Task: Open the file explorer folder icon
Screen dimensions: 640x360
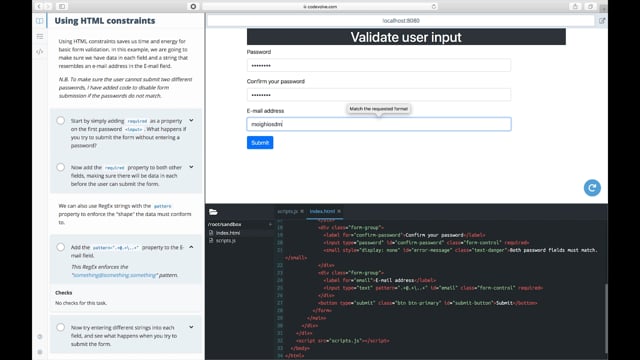Action: [213, 212]
